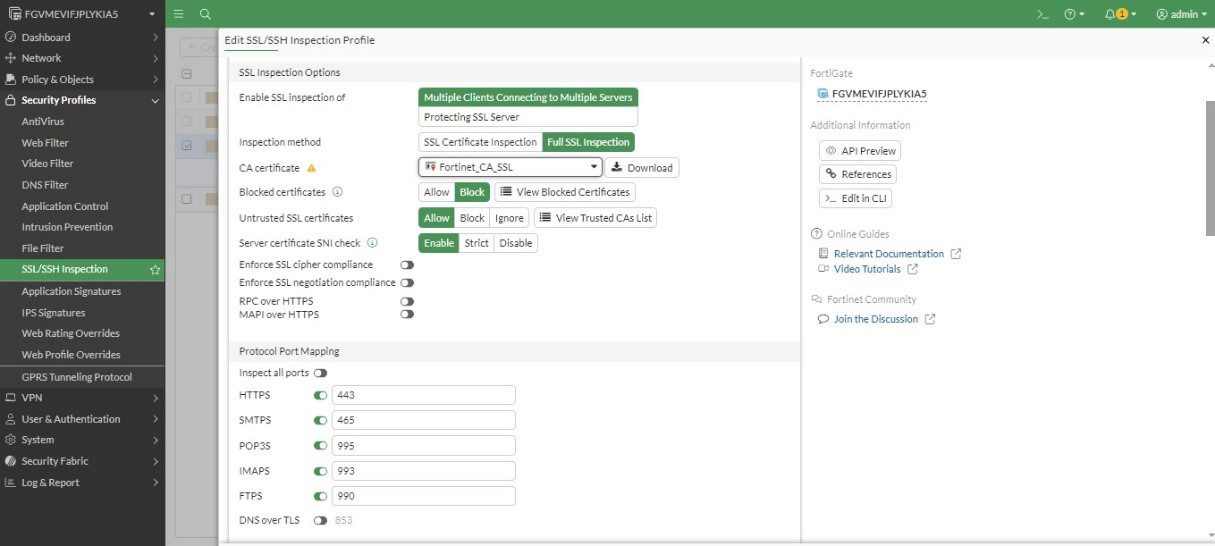1215x546 pixels.
Task: Open the admin user dropdown
Action: pos(1180,14)
